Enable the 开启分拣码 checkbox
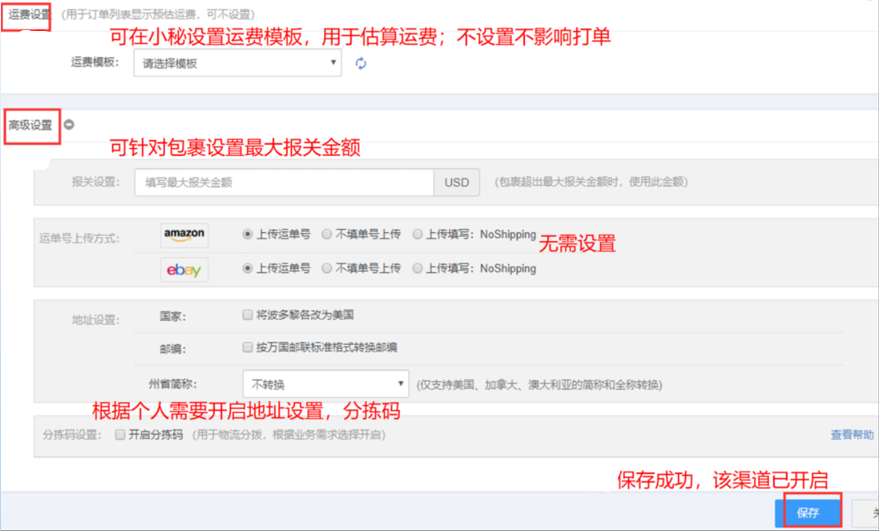 (120, 435)
